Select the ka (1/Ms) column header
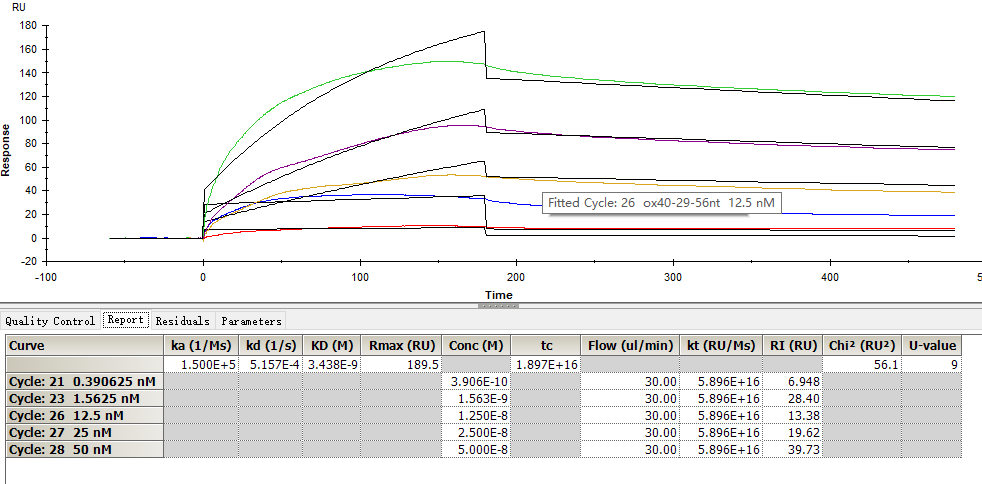The height and width of the screenshot is (484, 982). click(201, 346)
